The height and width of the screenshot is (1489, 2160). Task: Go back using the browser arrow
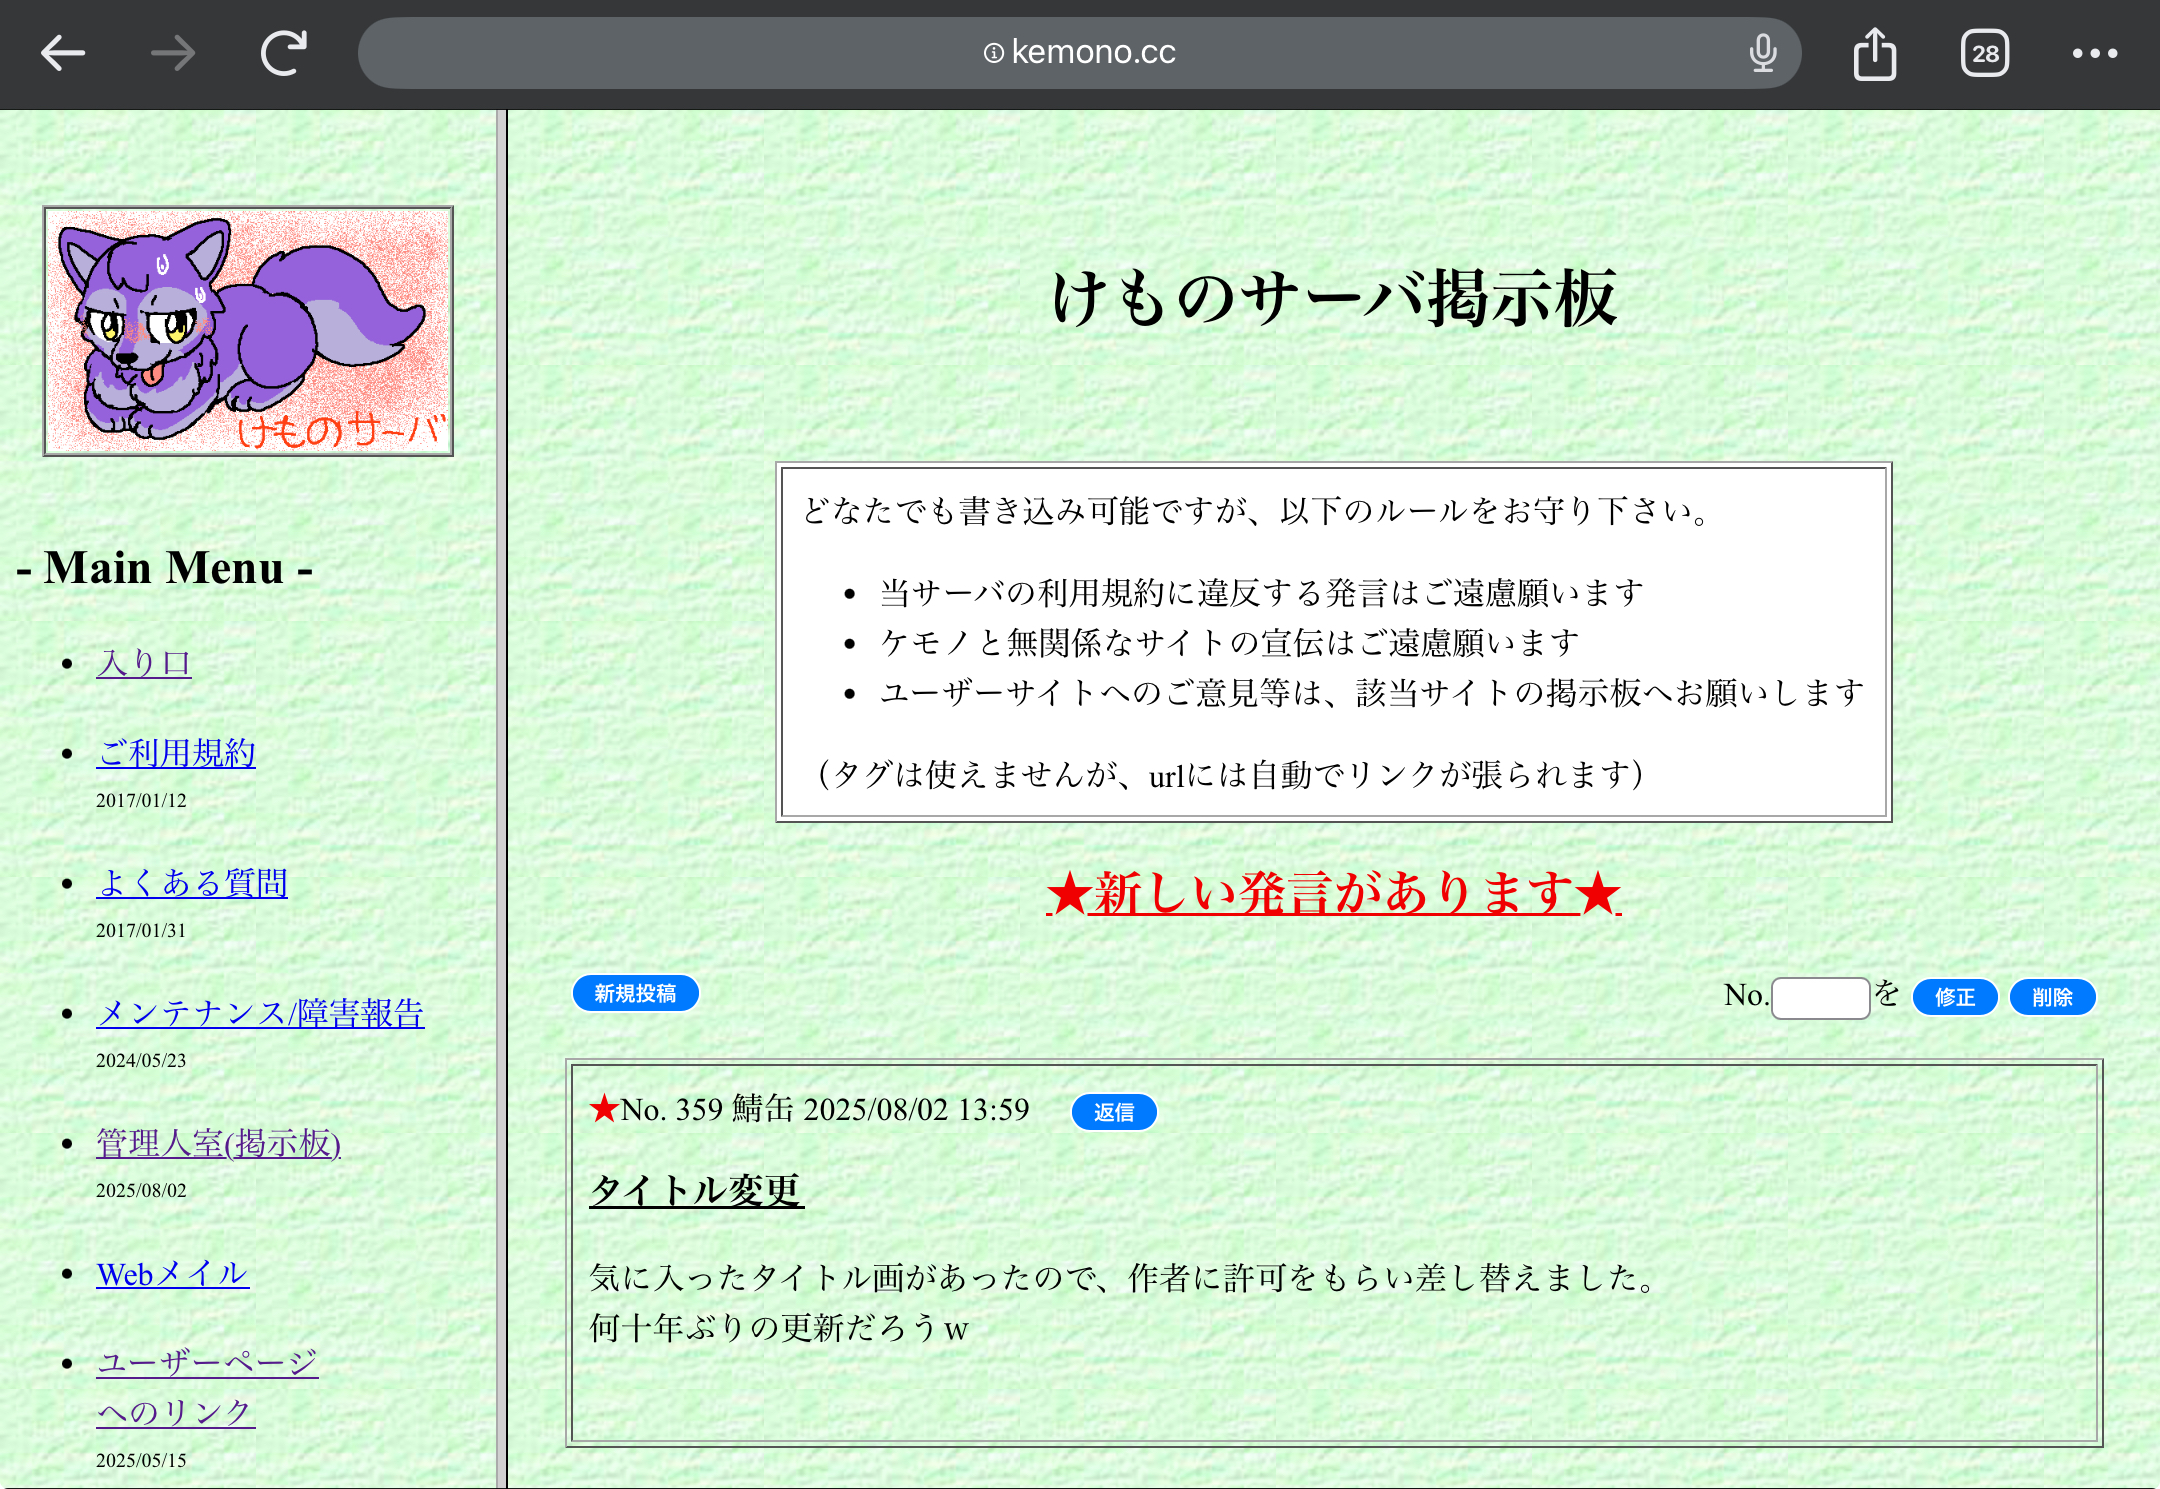pyautogui.click(x=63, y=53)
